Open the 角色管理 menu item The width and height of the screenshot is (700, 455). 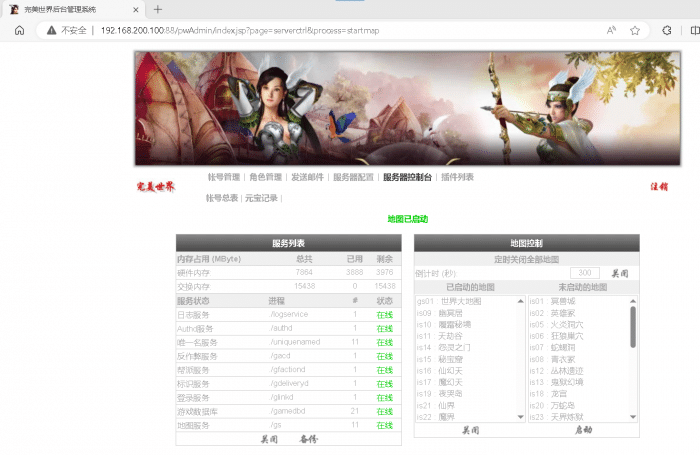[265, 177]
